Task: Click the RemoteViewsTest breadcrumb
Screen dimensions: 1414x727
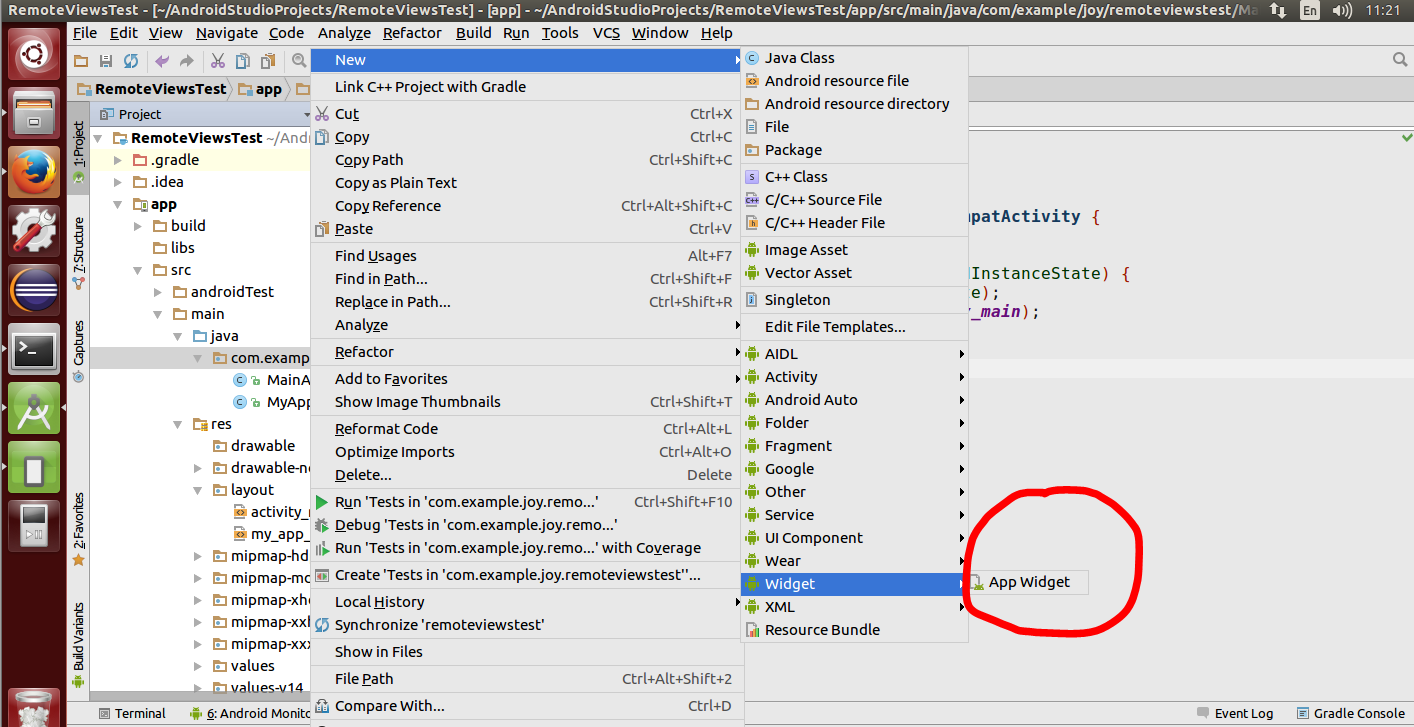Action: pos(152,89)
